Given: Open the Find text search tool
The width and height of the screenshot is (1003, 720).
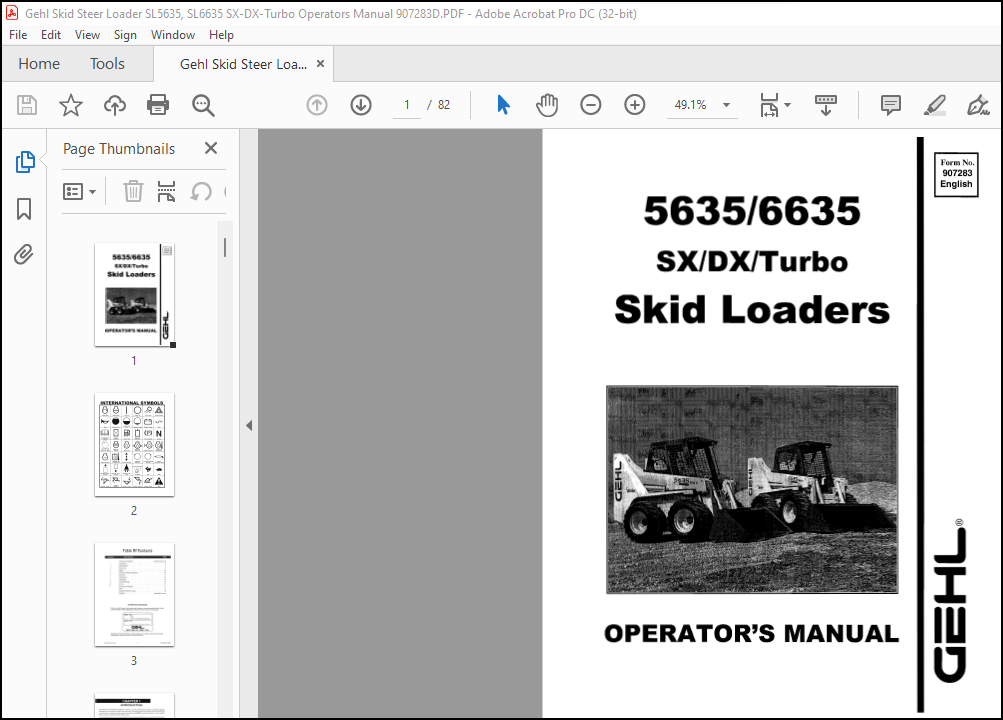Looking at the screenshot, I should pyautogui.click(x=203, y=105).
